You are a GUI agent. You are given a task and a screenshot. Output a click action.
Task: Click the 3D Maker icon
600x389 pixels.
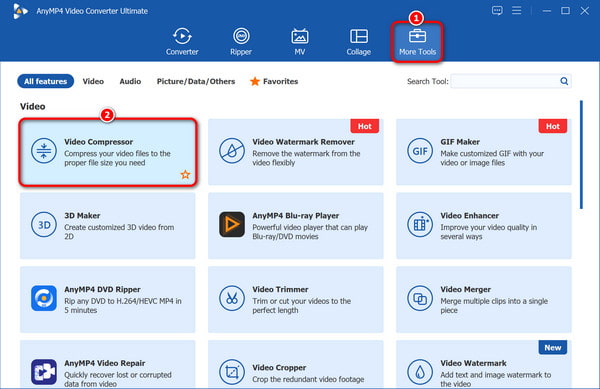(x=44, y=225)
